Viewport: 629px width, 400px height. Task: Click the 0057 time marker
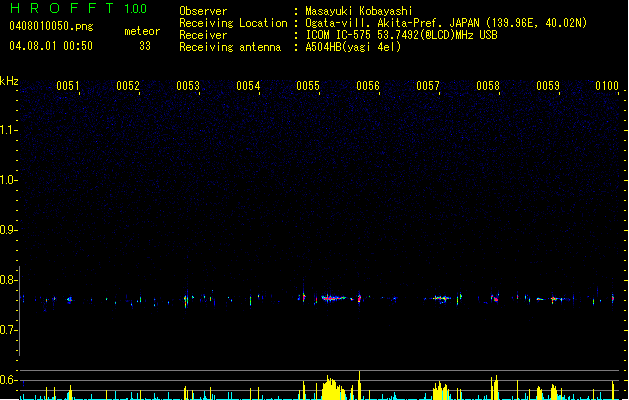pyautogui.click(x=428, y=86)
